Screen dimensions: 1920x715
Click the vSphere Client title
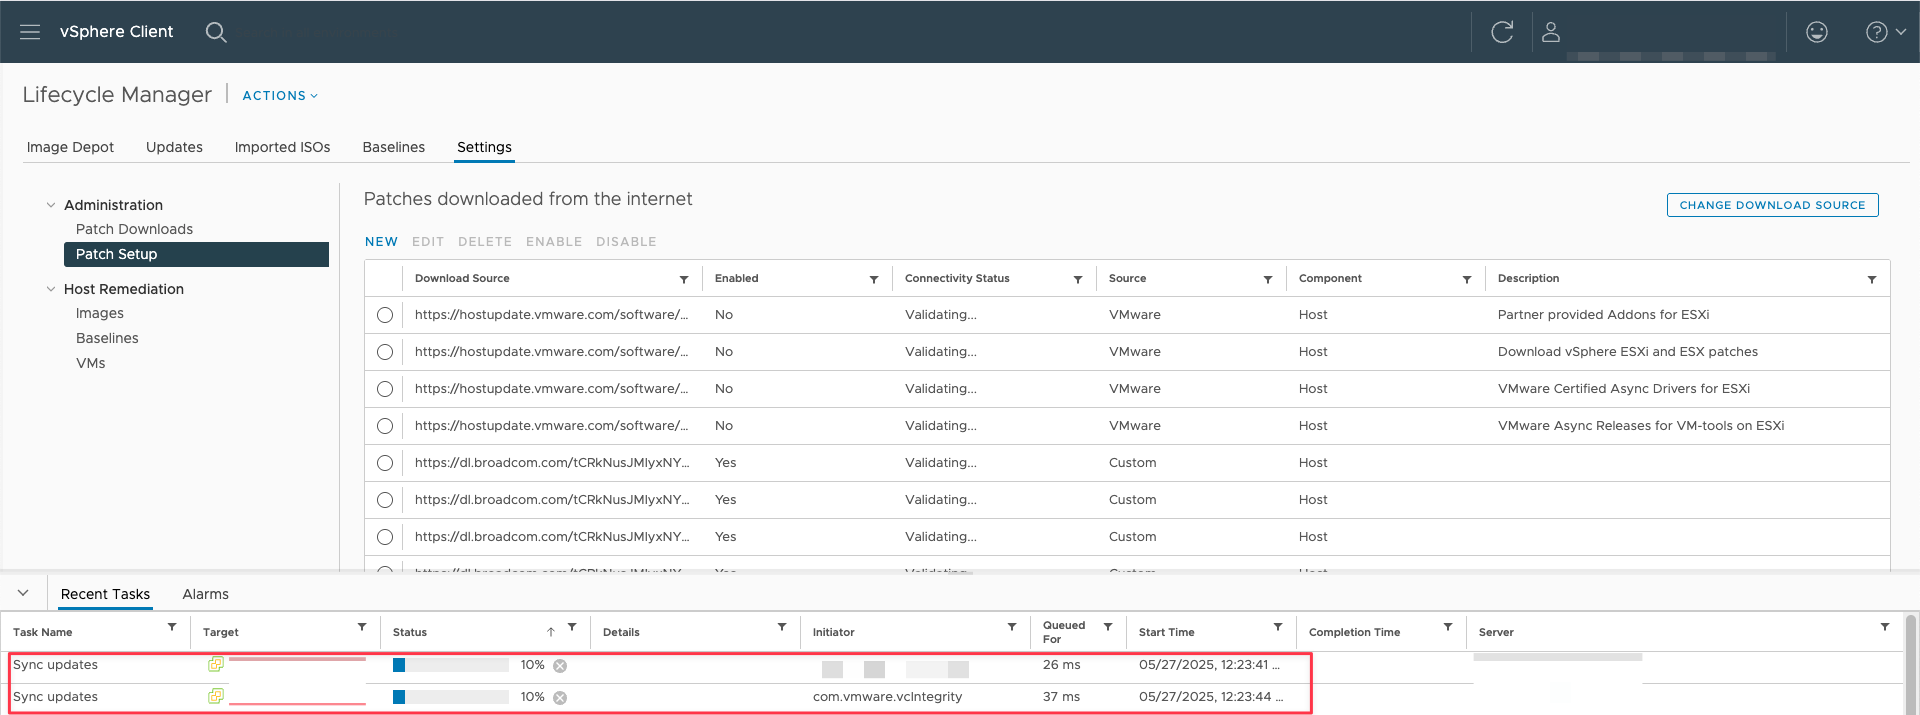click(116, 32)
